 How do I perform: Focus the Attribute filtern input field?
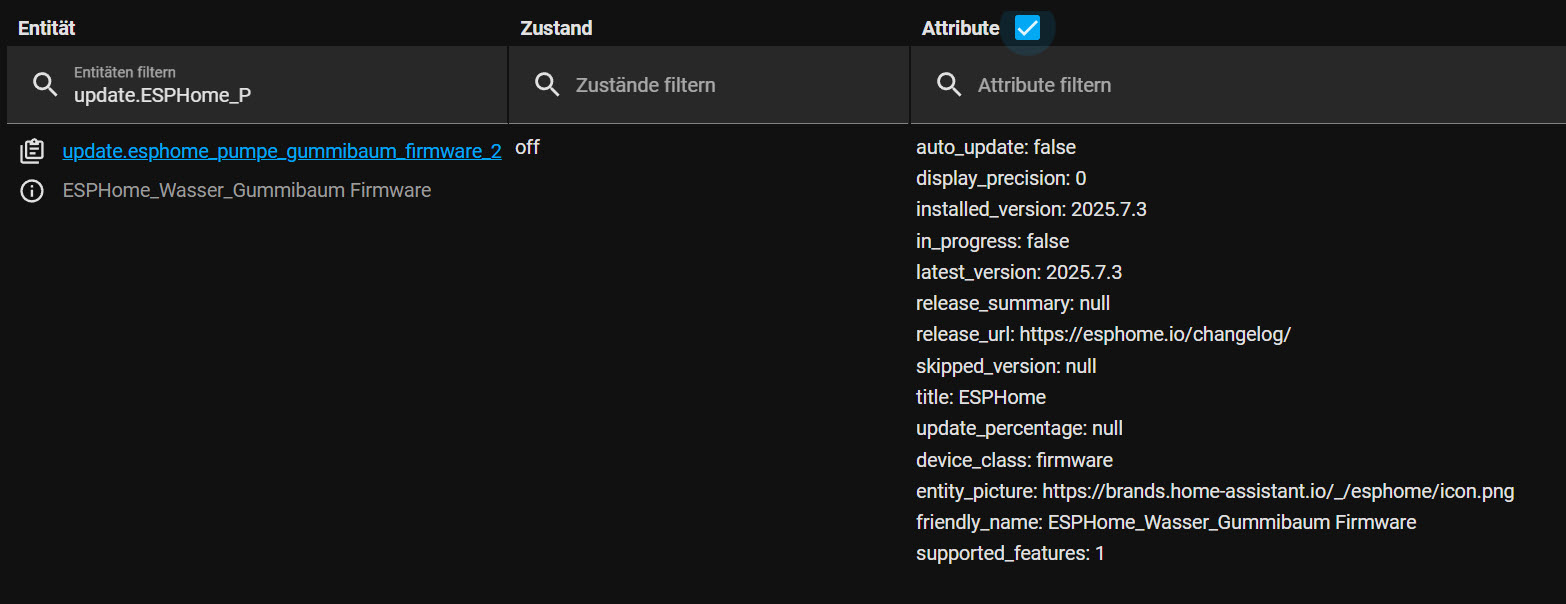(x=1238, y=85)
